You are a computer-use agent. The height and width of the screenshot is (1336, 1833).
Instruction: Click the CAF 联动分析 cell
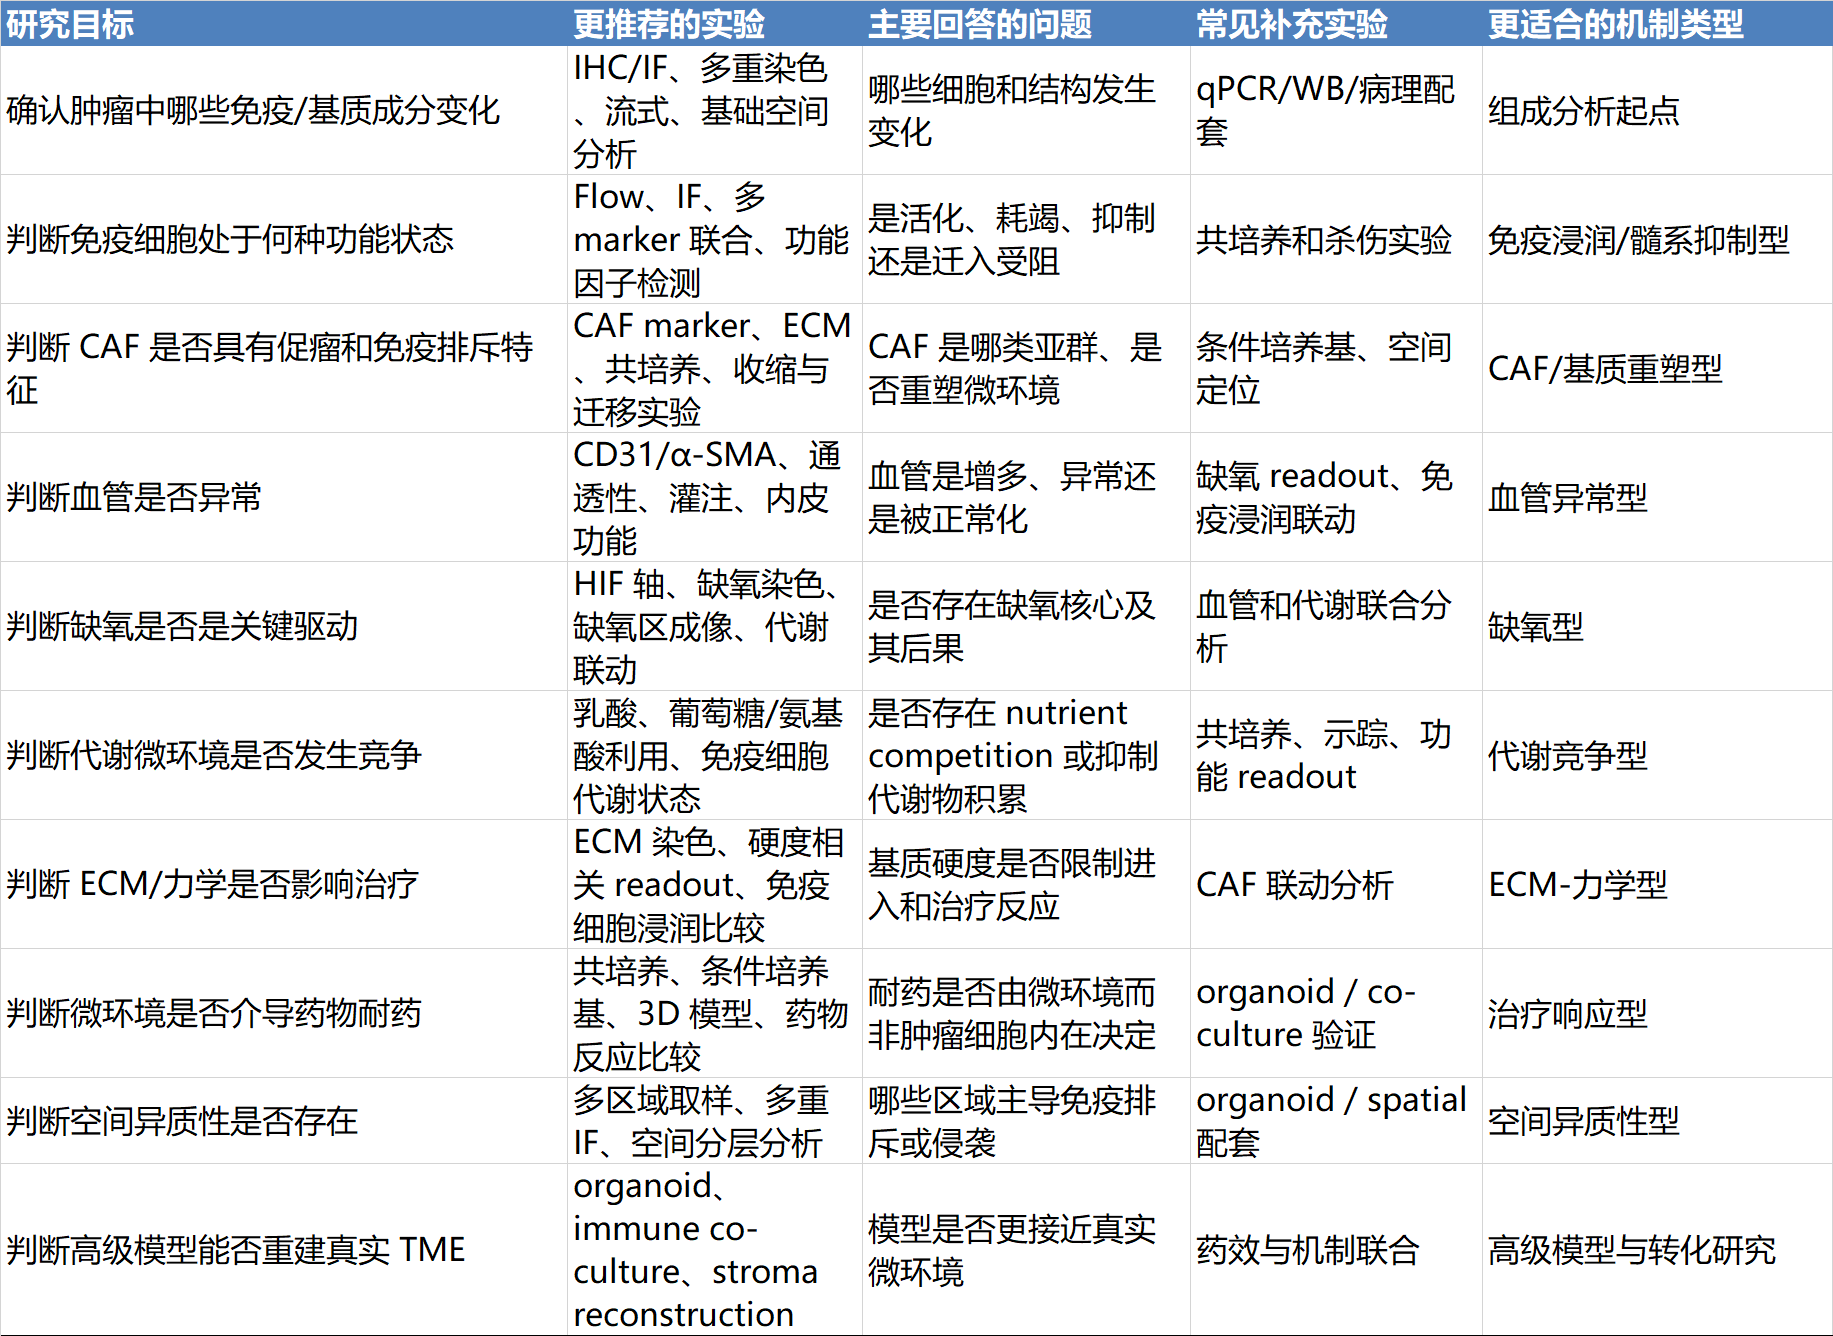click(x=1294, y=885)
